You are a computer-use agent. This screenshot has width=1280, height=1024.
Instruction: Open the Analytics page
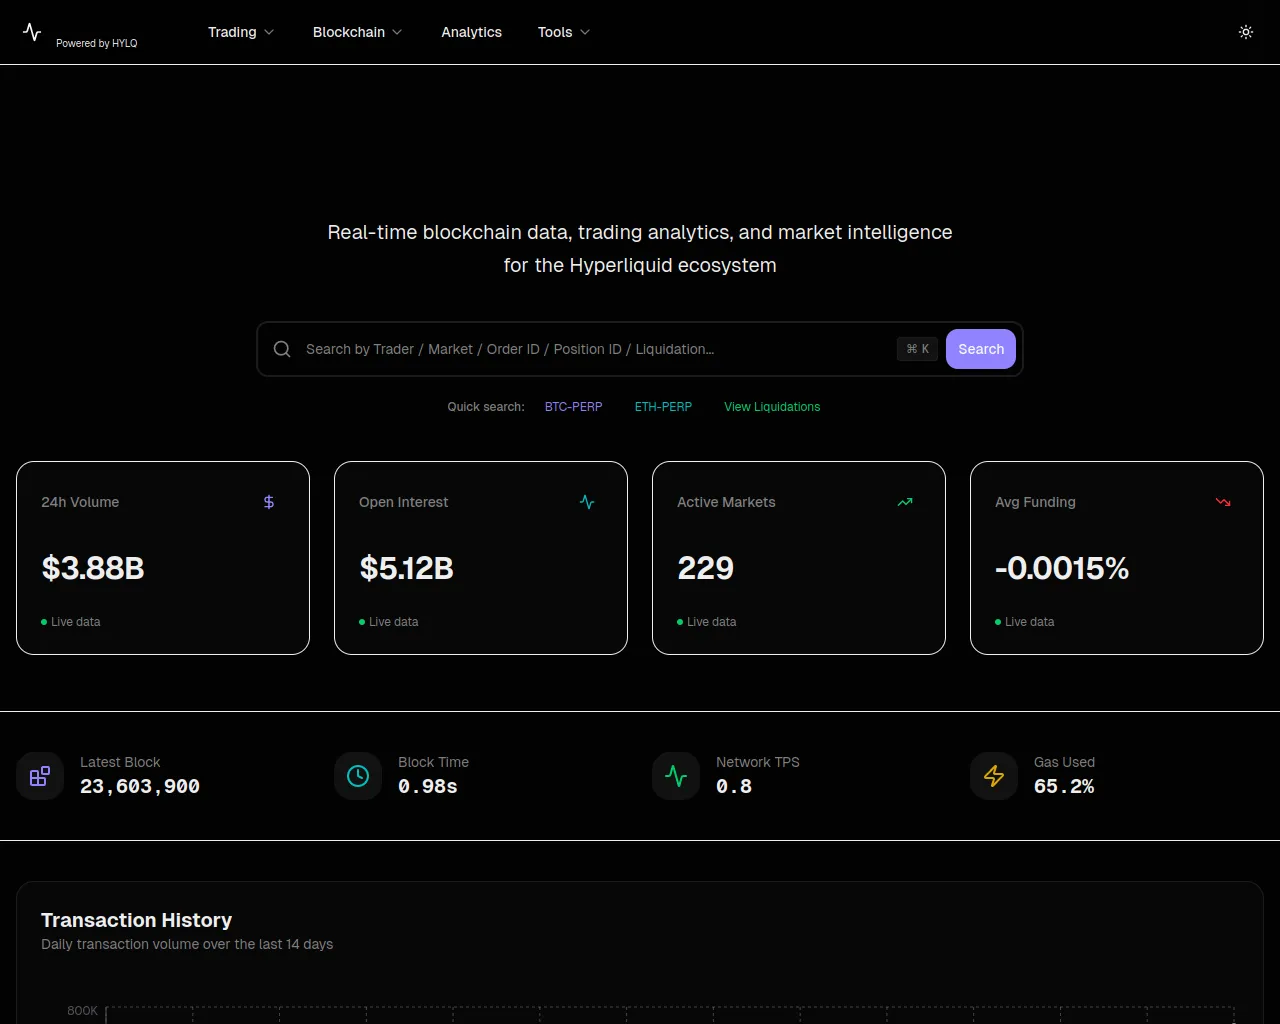[472, 32]
